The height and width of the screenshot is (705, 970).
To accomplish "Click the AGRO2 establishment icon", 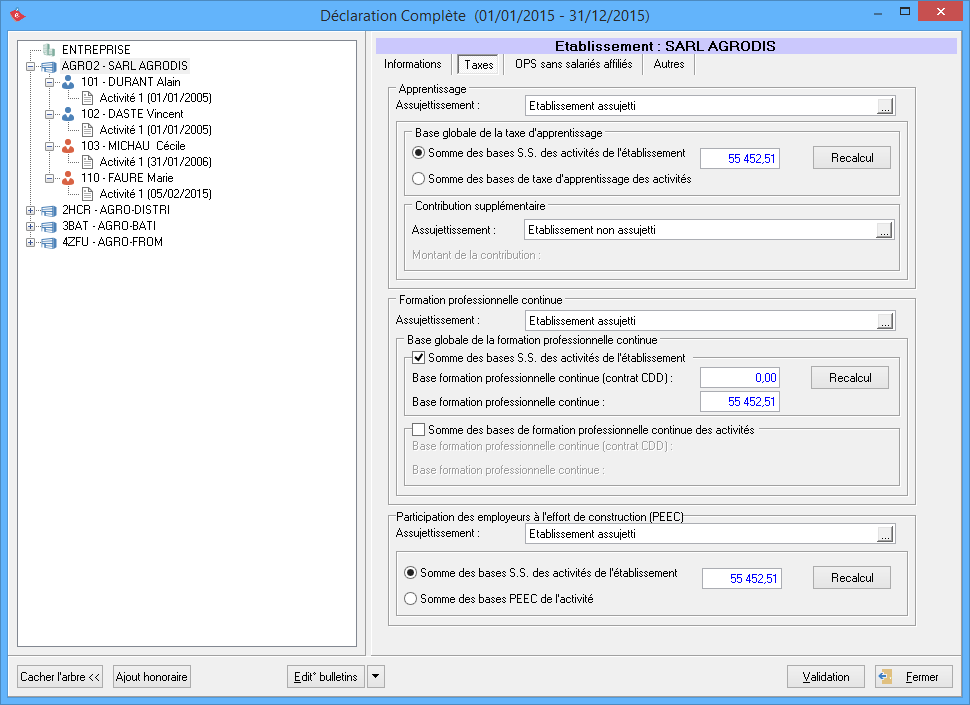I will (x=49, y=66).
